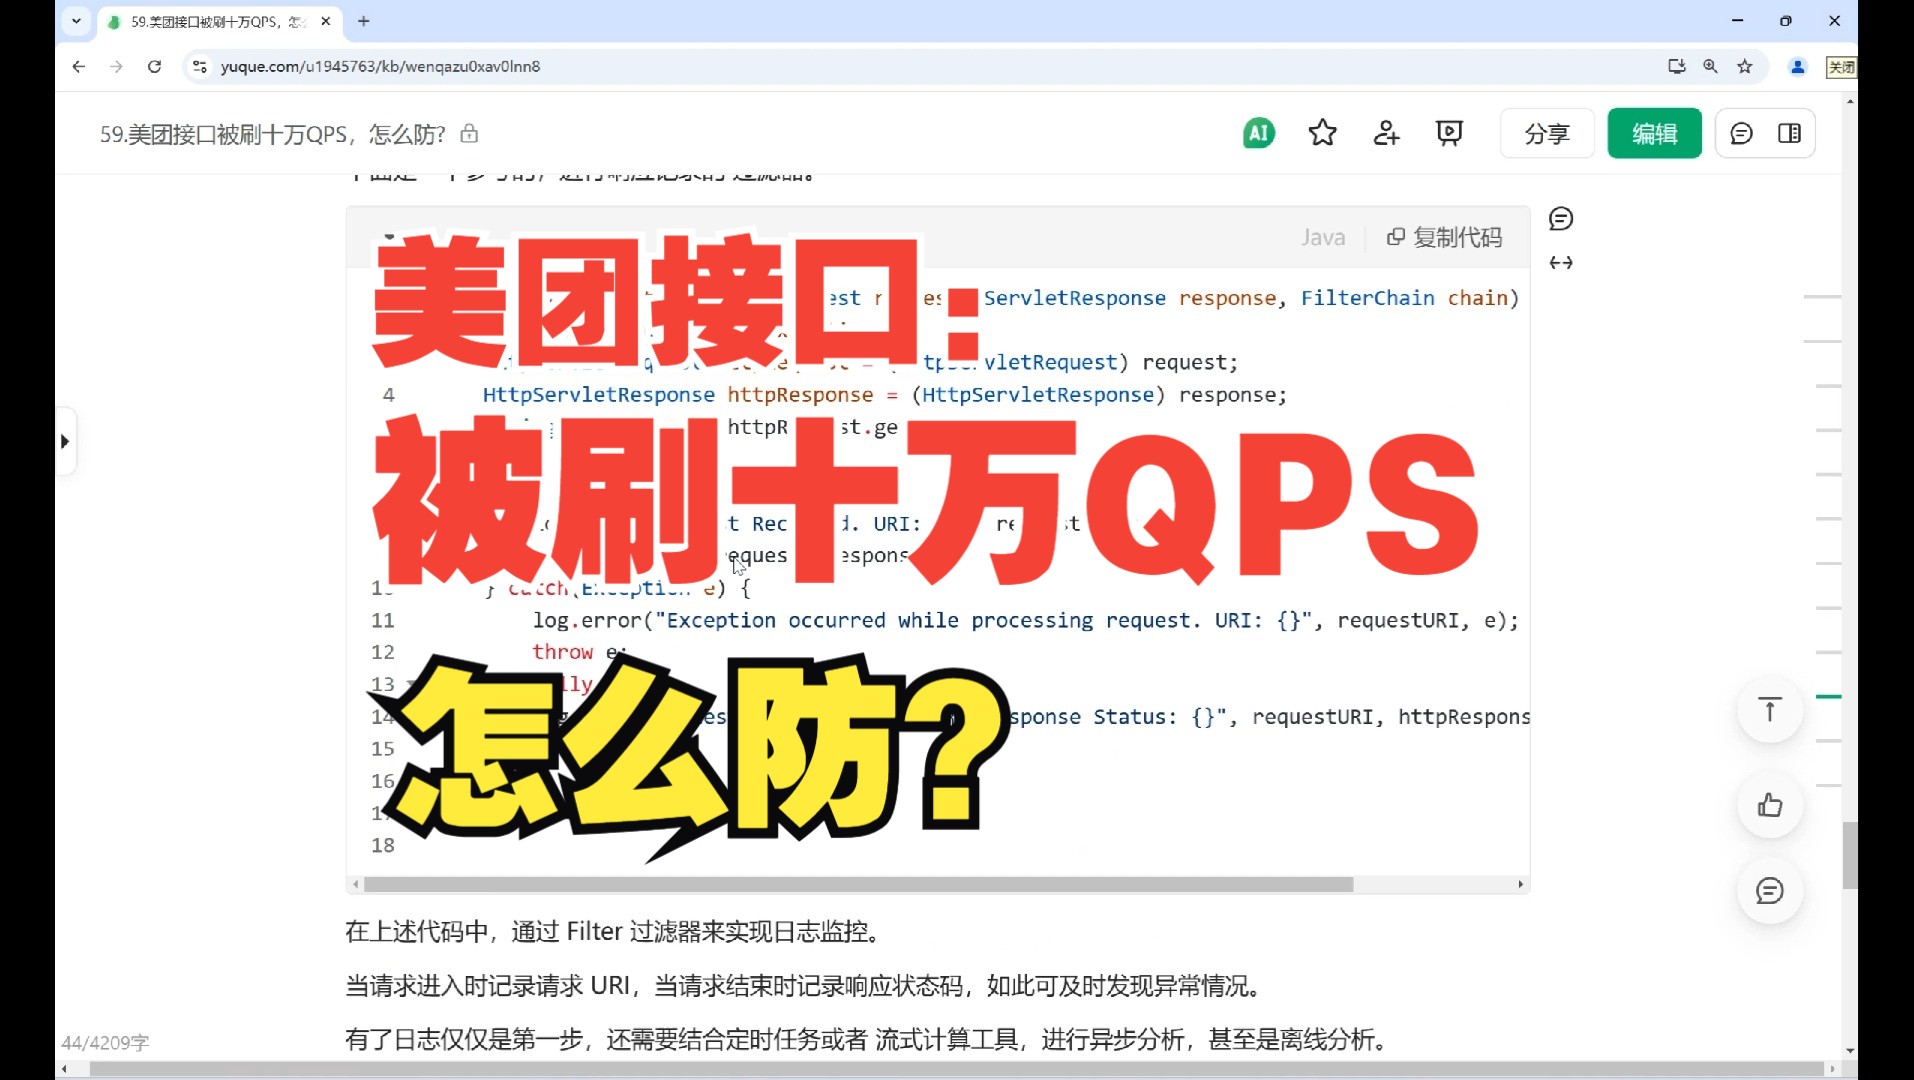Click 复制代码 to copy the code

pos(1444,237)
